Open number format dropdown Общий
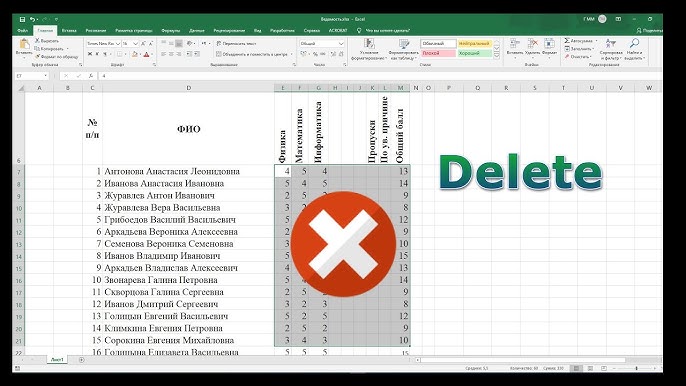The image size is (686, 386). click(322, 43)
